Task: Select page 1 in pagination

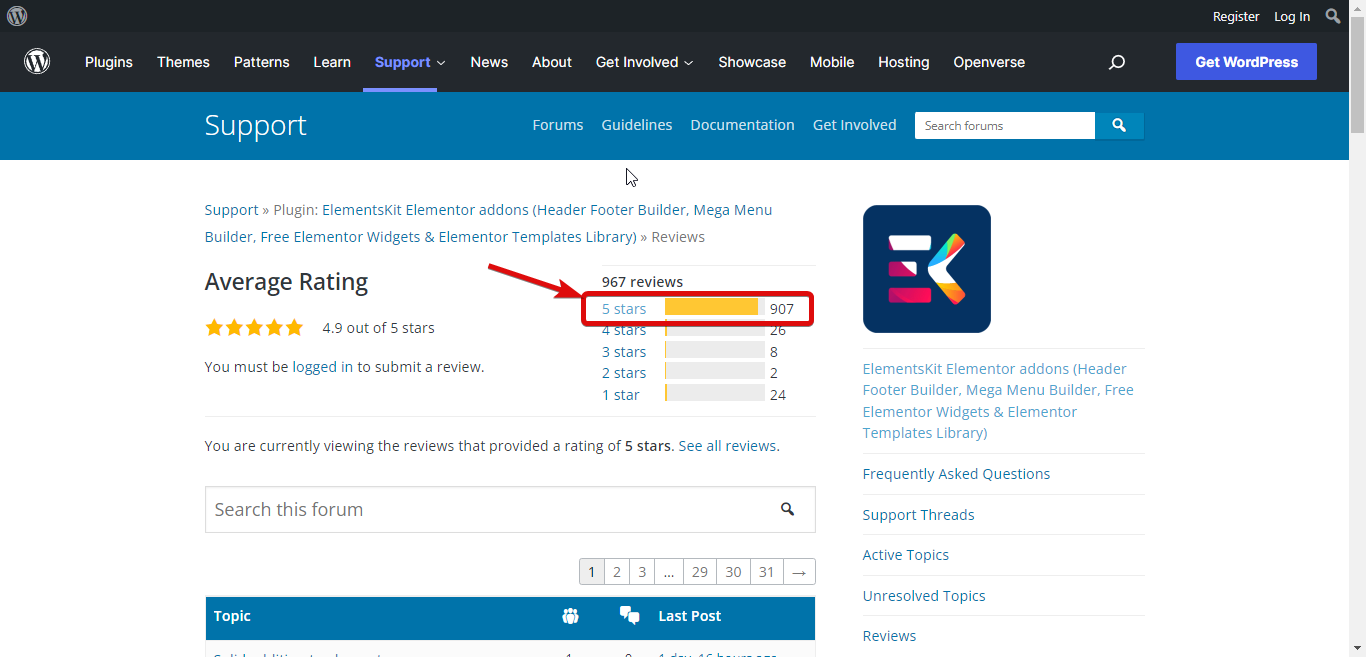Action: point(592,572)
